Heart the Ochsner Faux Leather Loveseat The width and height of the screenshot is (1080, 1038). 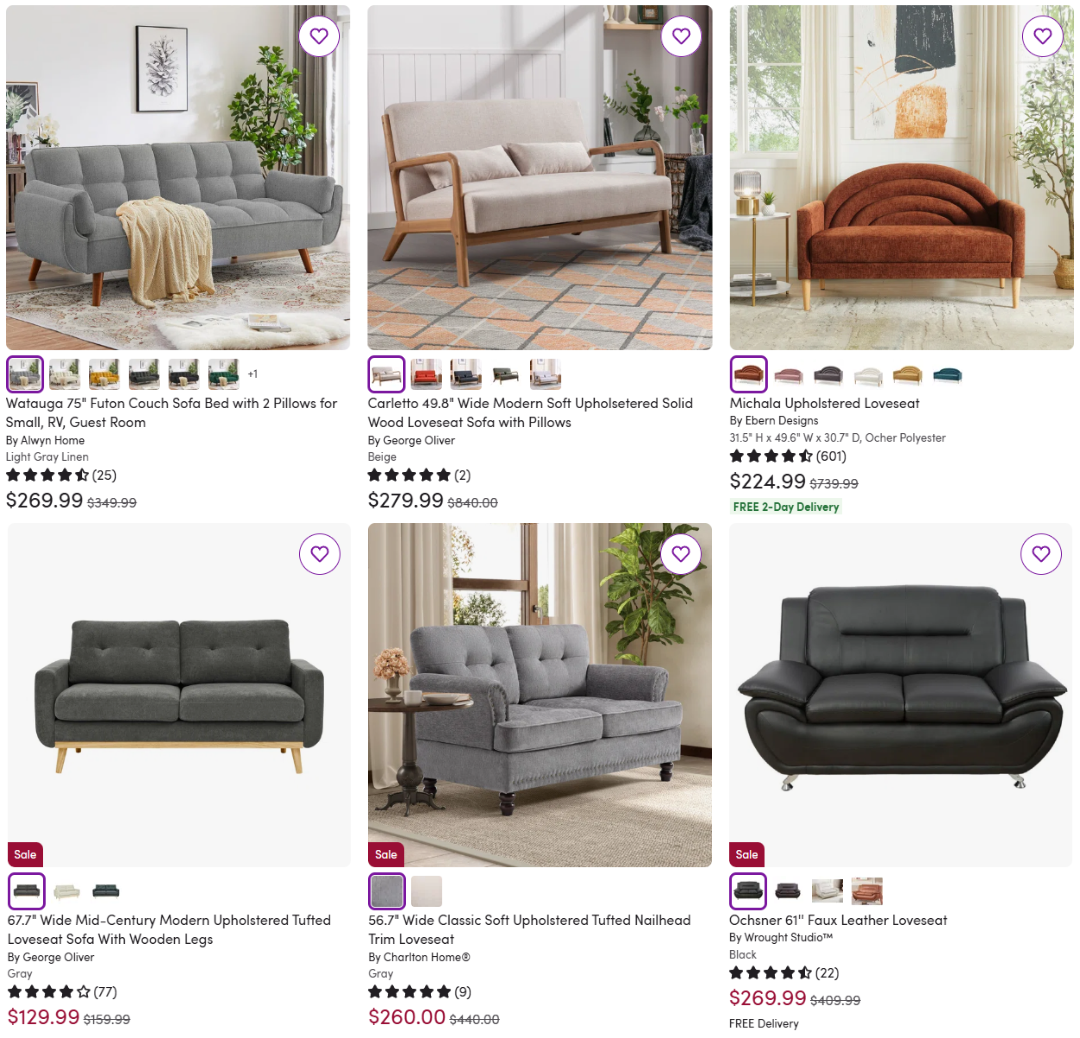pos(1041,554)
